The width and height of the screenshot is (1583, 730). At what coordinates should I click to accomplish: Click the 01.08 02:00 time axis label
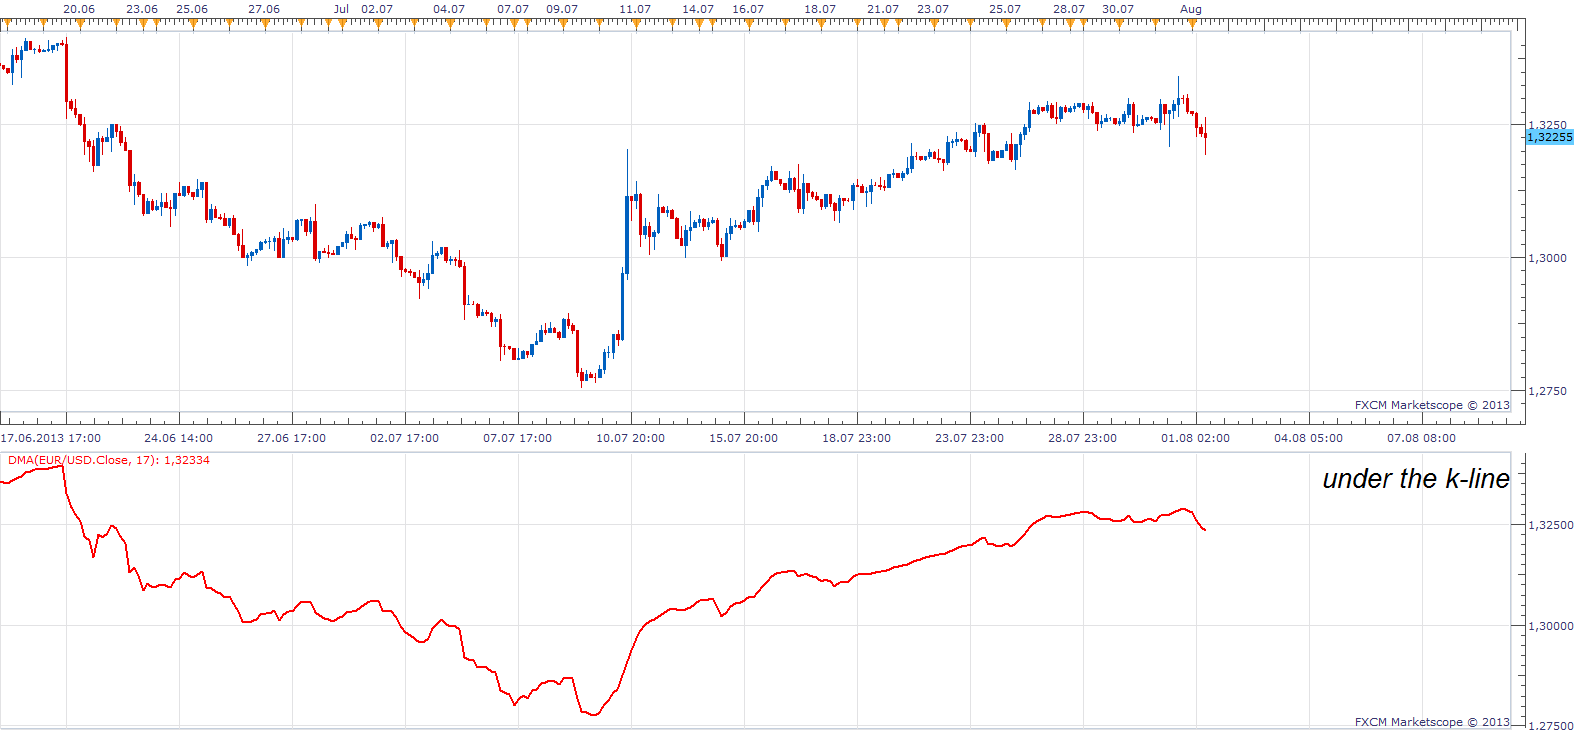click(x=1195, y=438)
